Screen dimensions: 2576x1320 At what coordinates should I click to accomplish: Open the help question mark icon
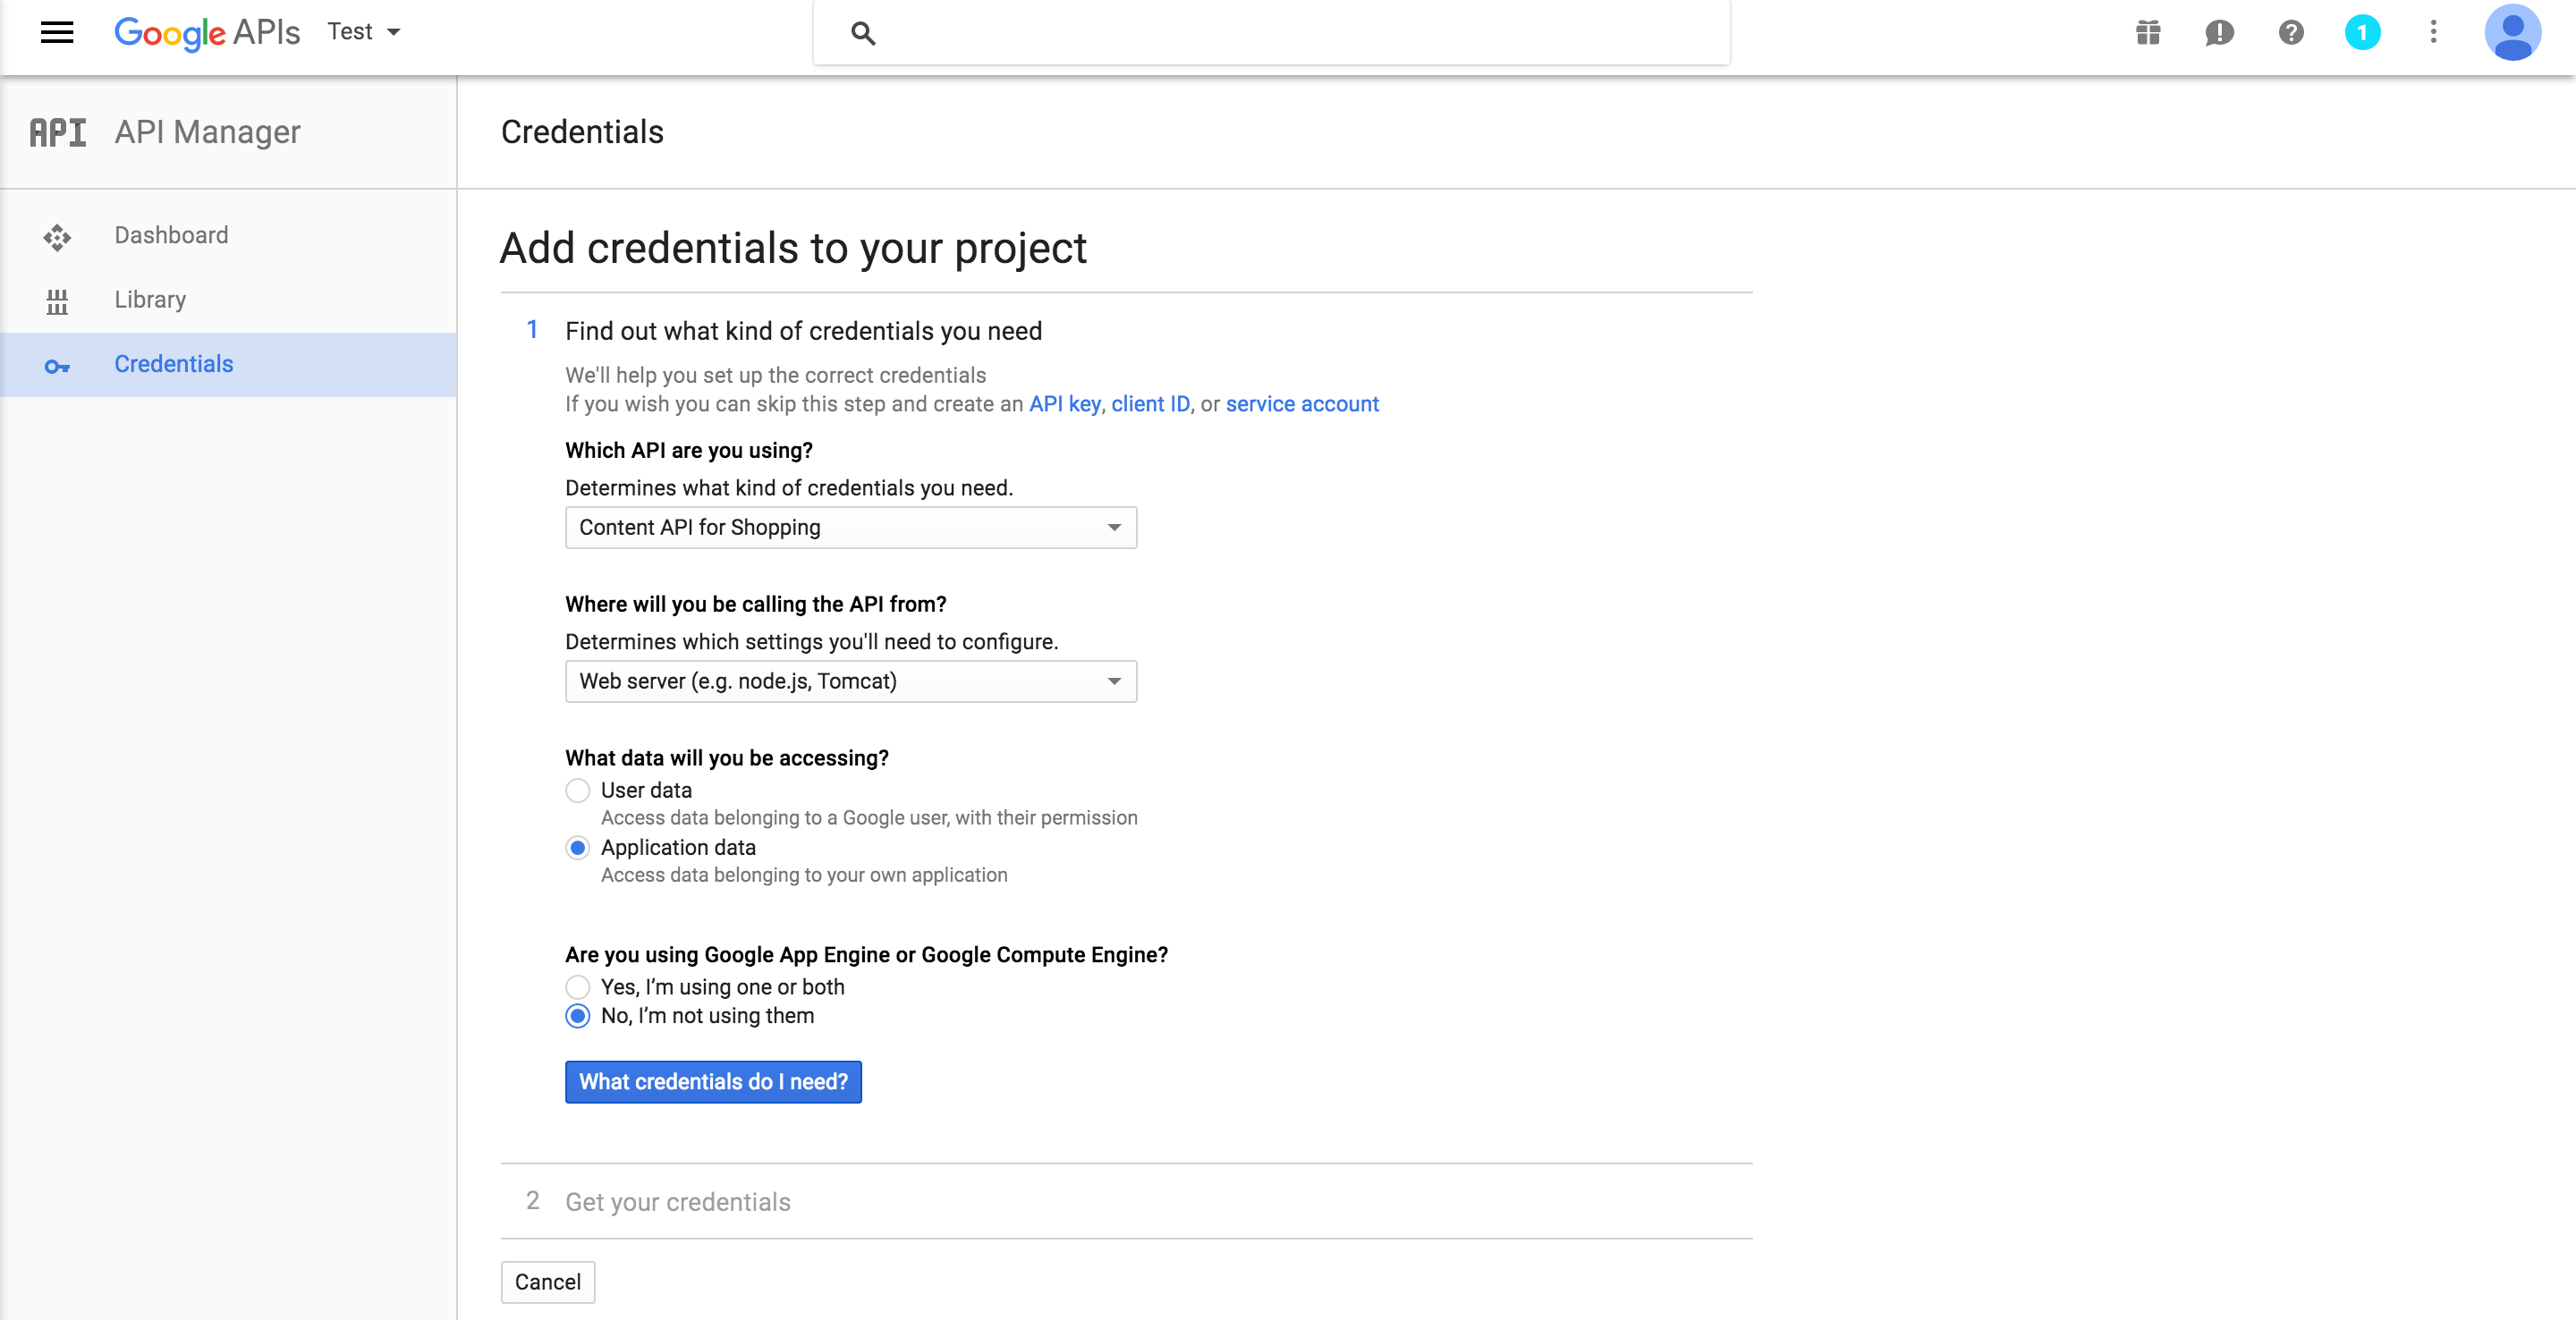[2291, 33]
